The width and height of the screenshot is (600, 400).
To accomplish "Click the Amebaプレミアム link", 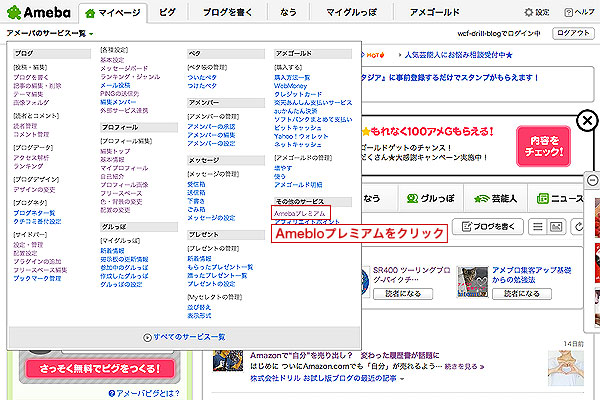I will point(300,213).
